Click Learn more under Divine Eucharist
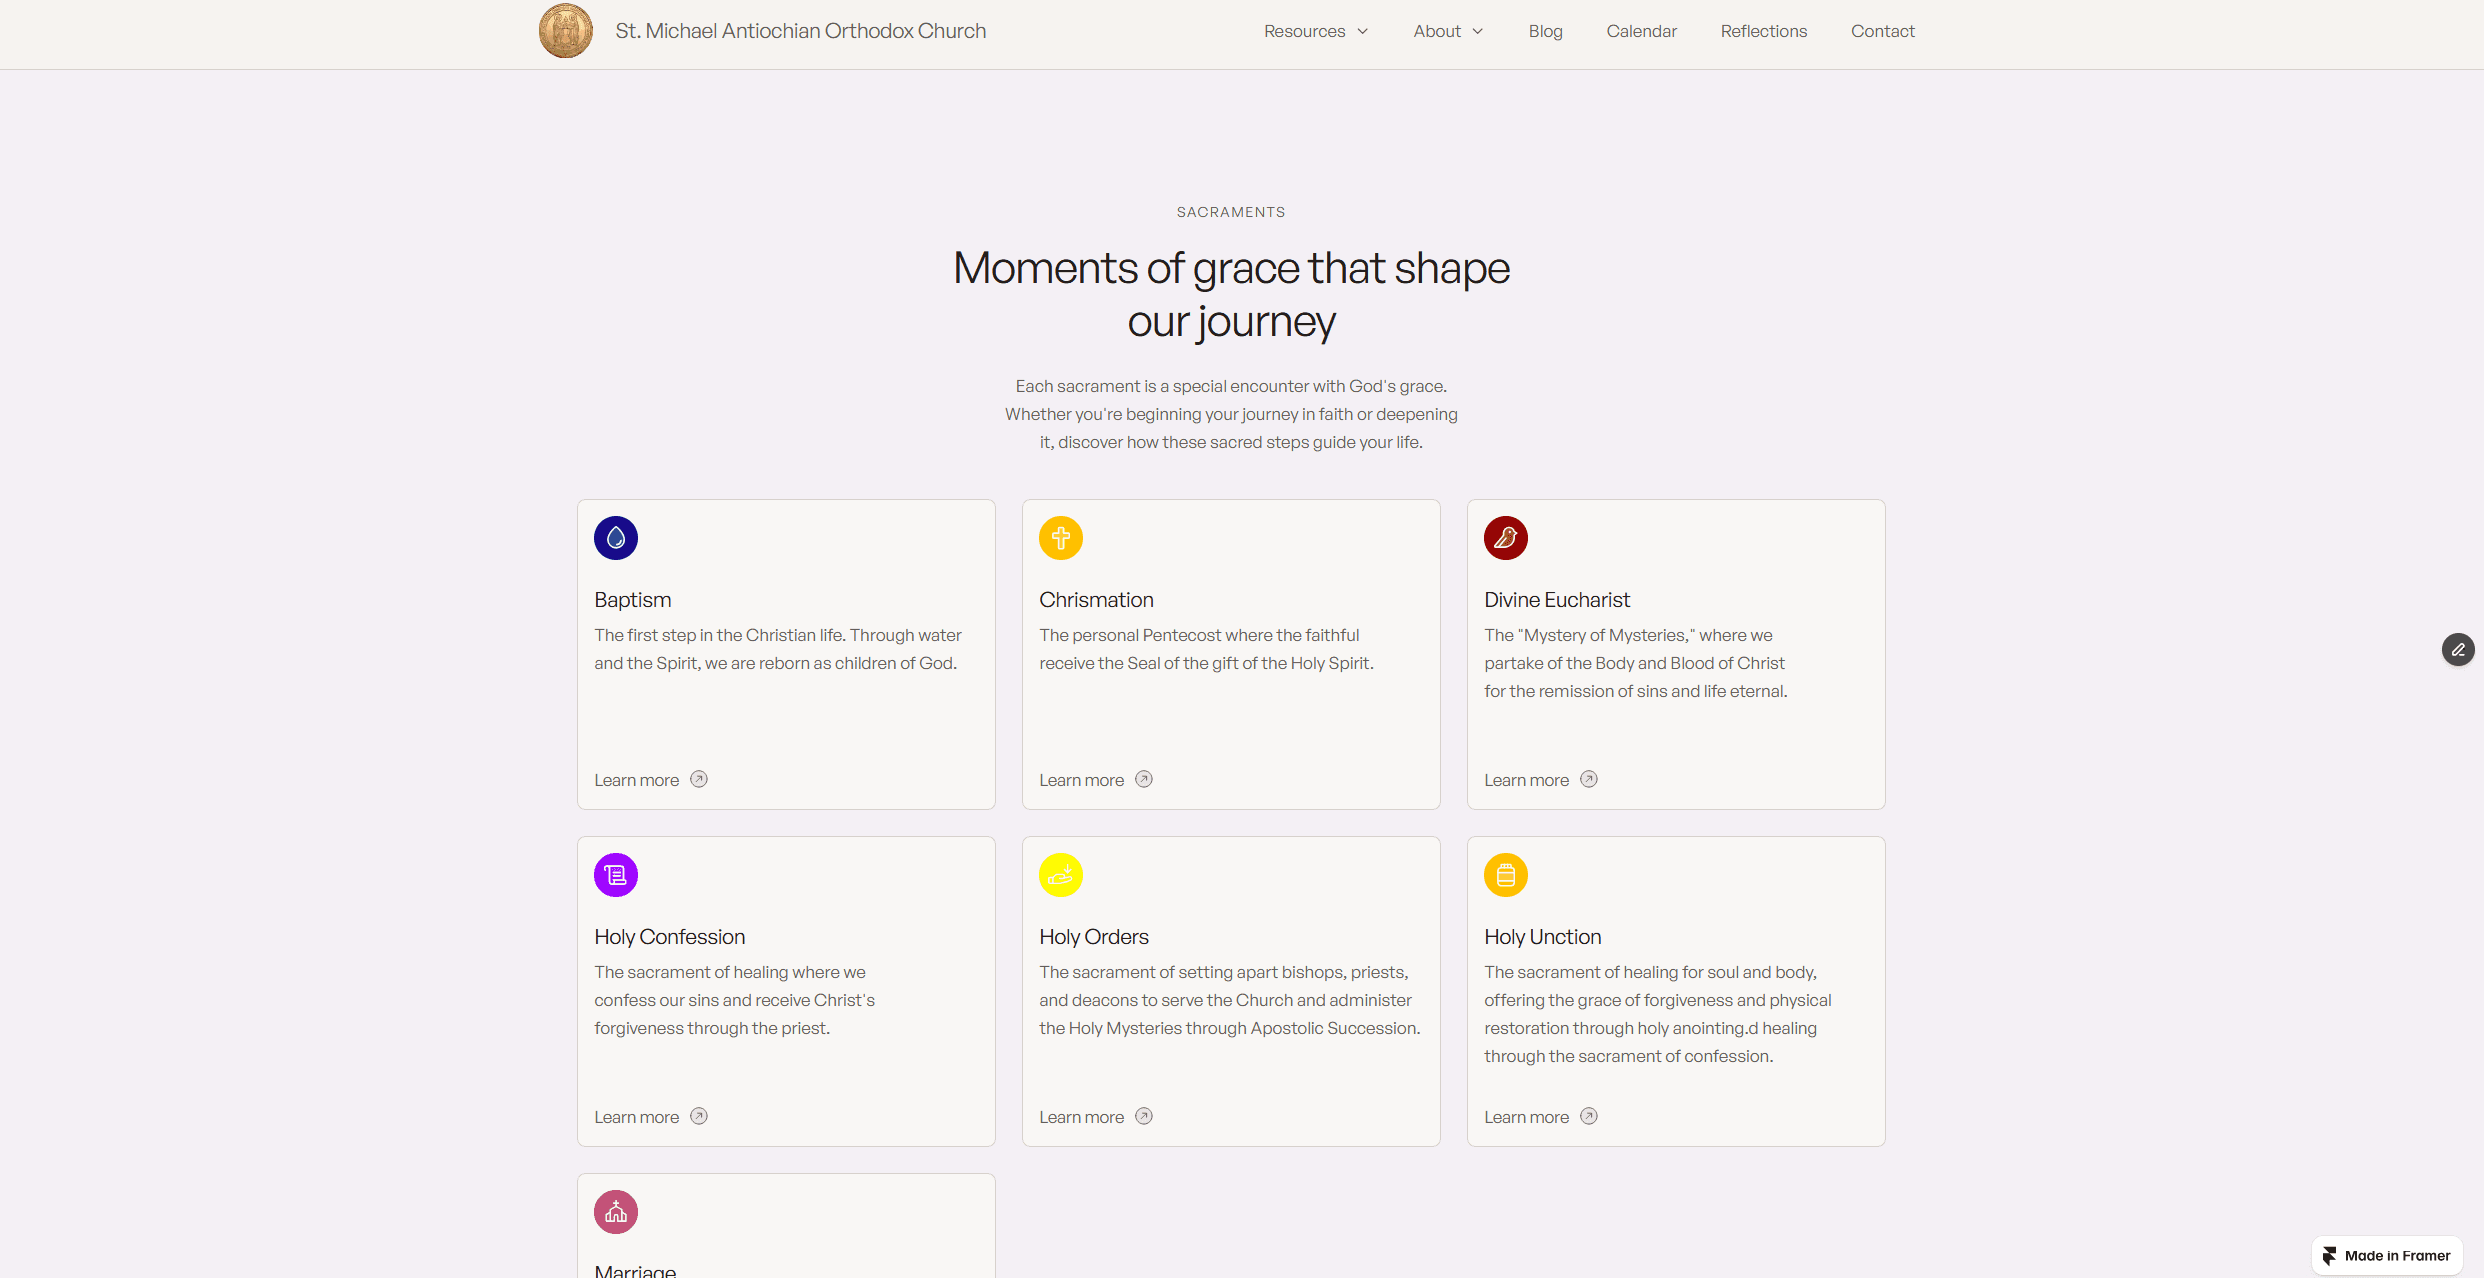 [x=1527, y=780]
